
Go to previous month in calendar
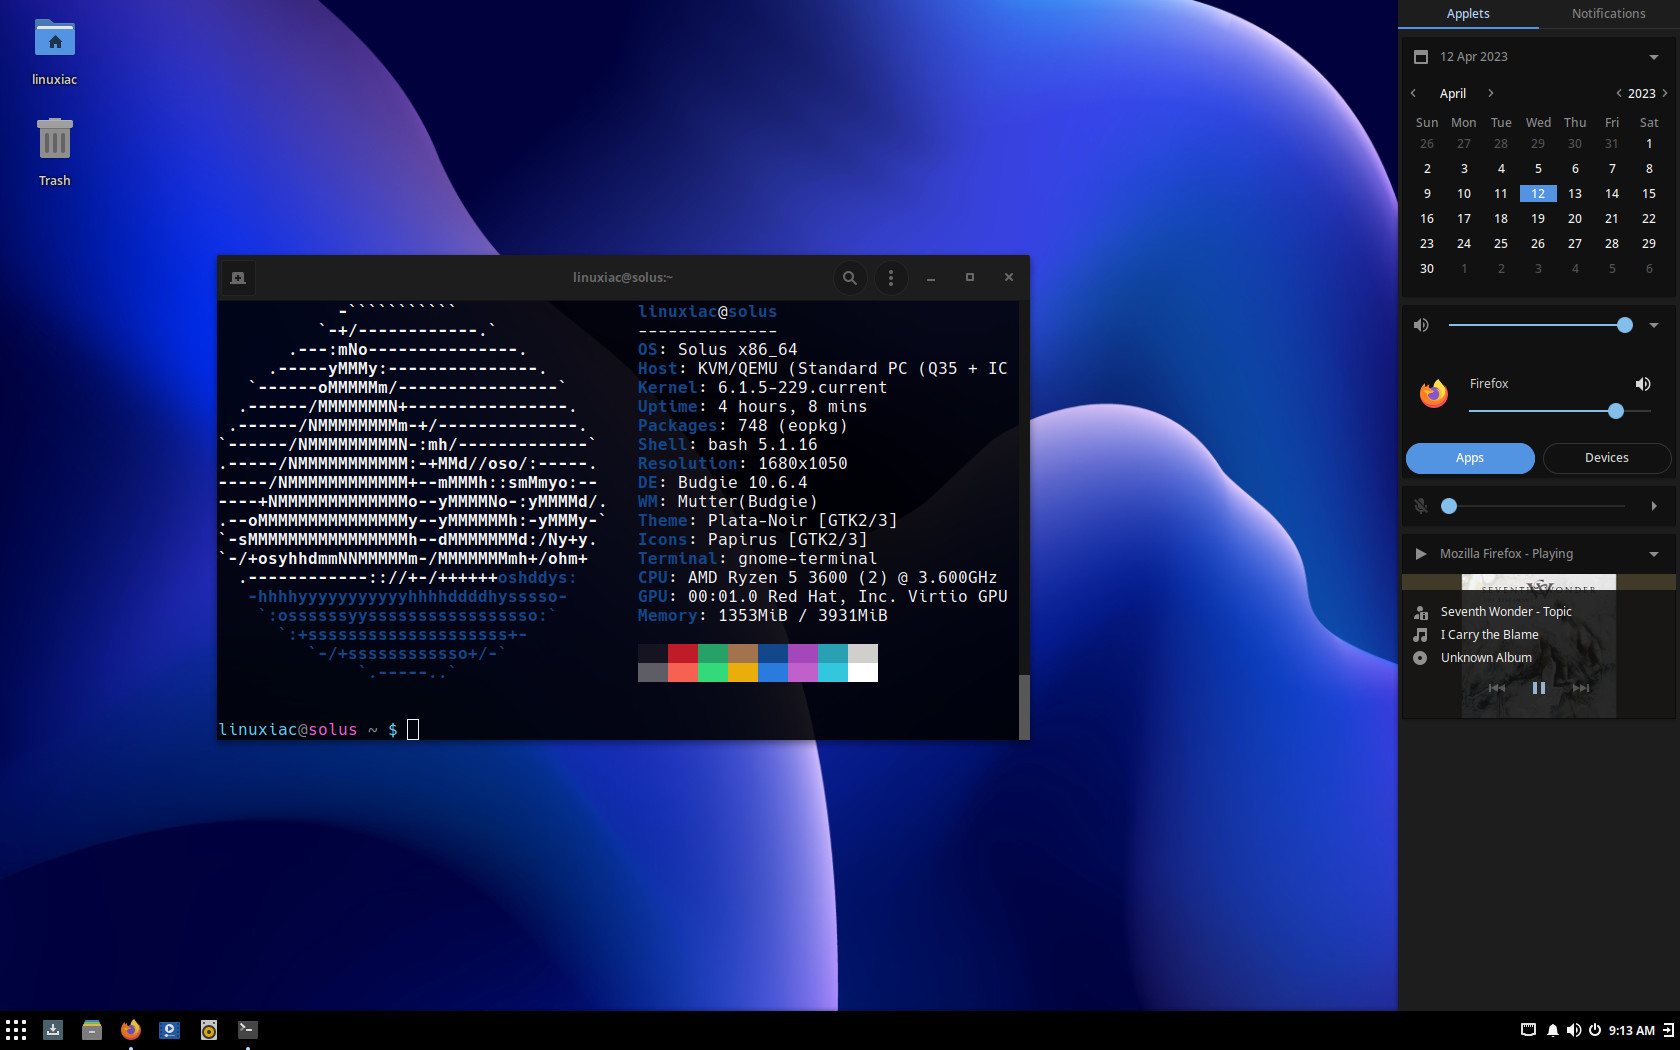tap(1413, 93)
